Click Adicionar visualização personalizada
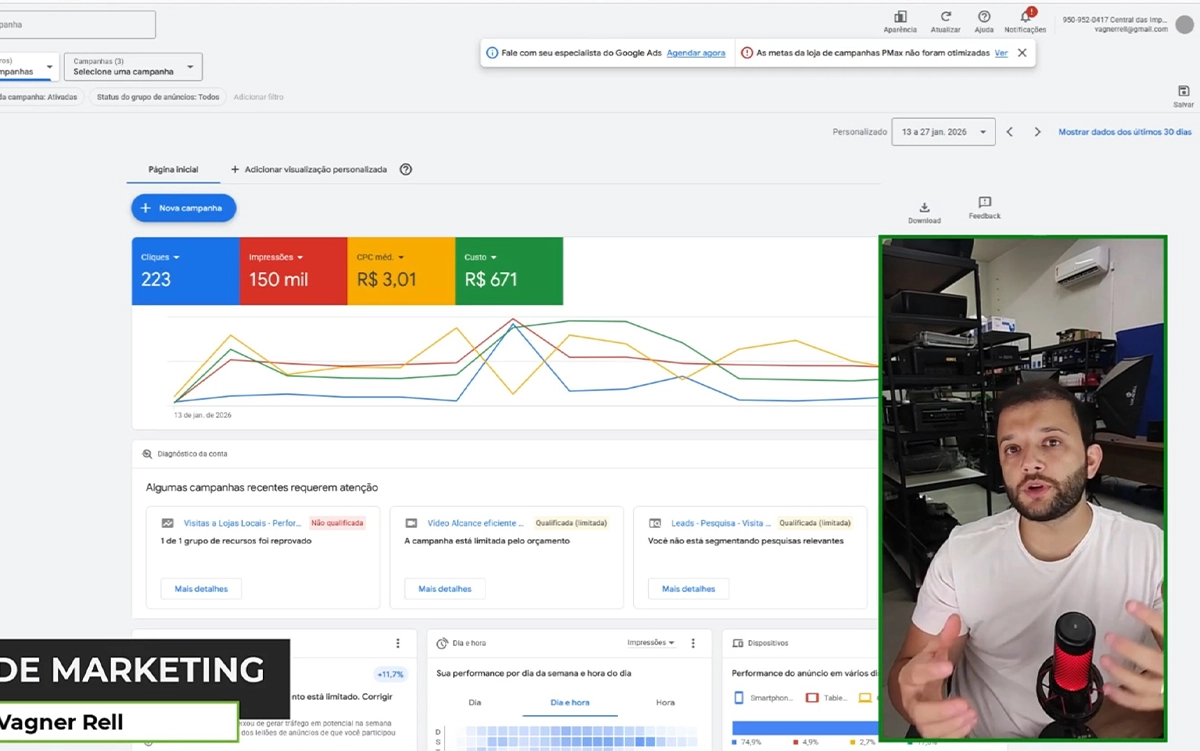This screenshot has height=751, width=1200. 309,170
